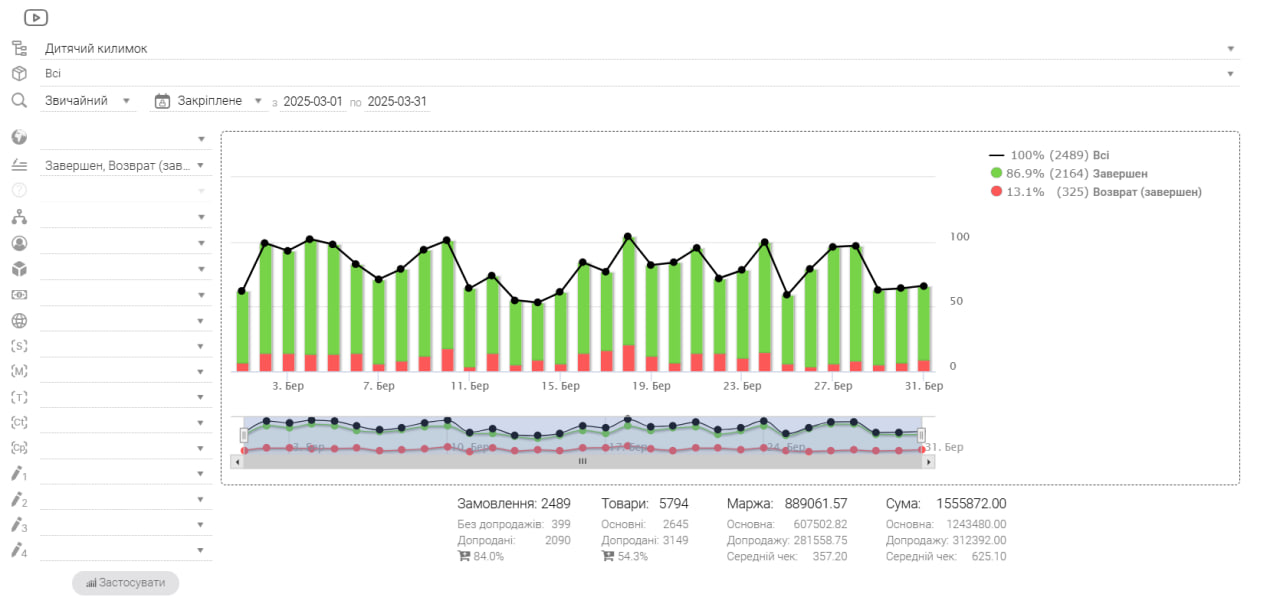Click the chart navigator right scroll arrow

pos(929,461)
